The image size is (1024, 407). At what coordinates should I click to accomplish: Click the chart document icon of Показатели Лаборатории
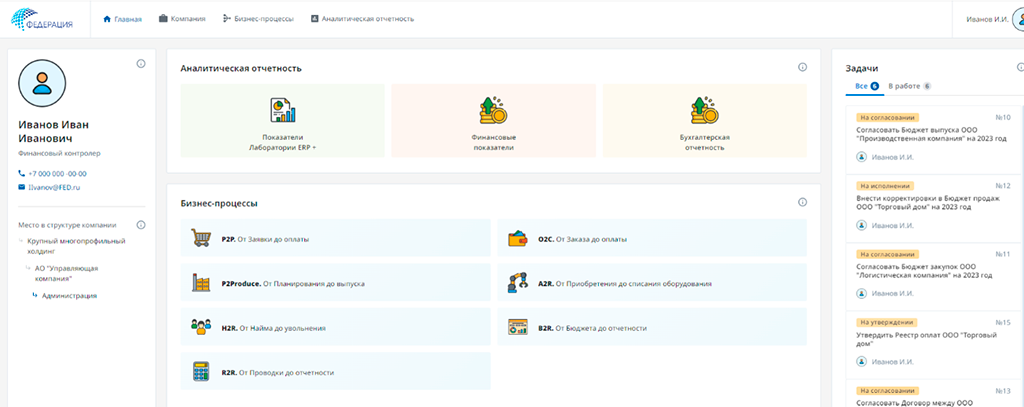click(x=283, y=110)
